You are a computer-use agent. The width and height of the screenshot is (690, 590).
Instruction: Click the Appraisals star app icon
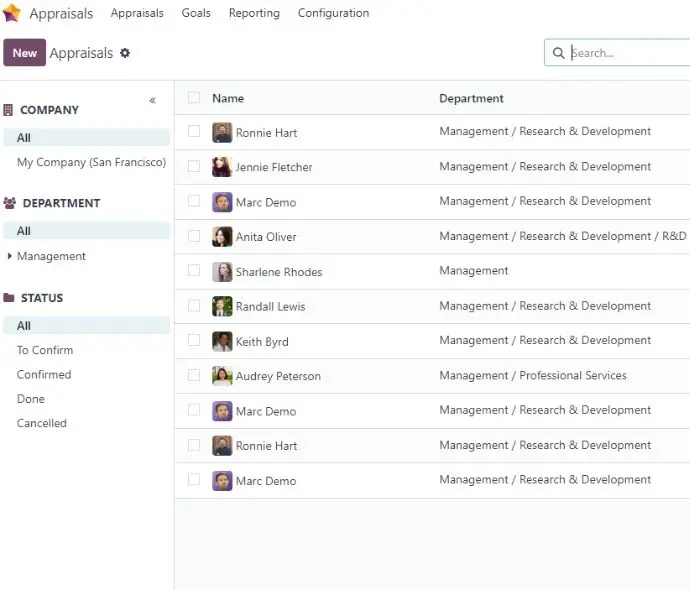(x=11, y=13)
